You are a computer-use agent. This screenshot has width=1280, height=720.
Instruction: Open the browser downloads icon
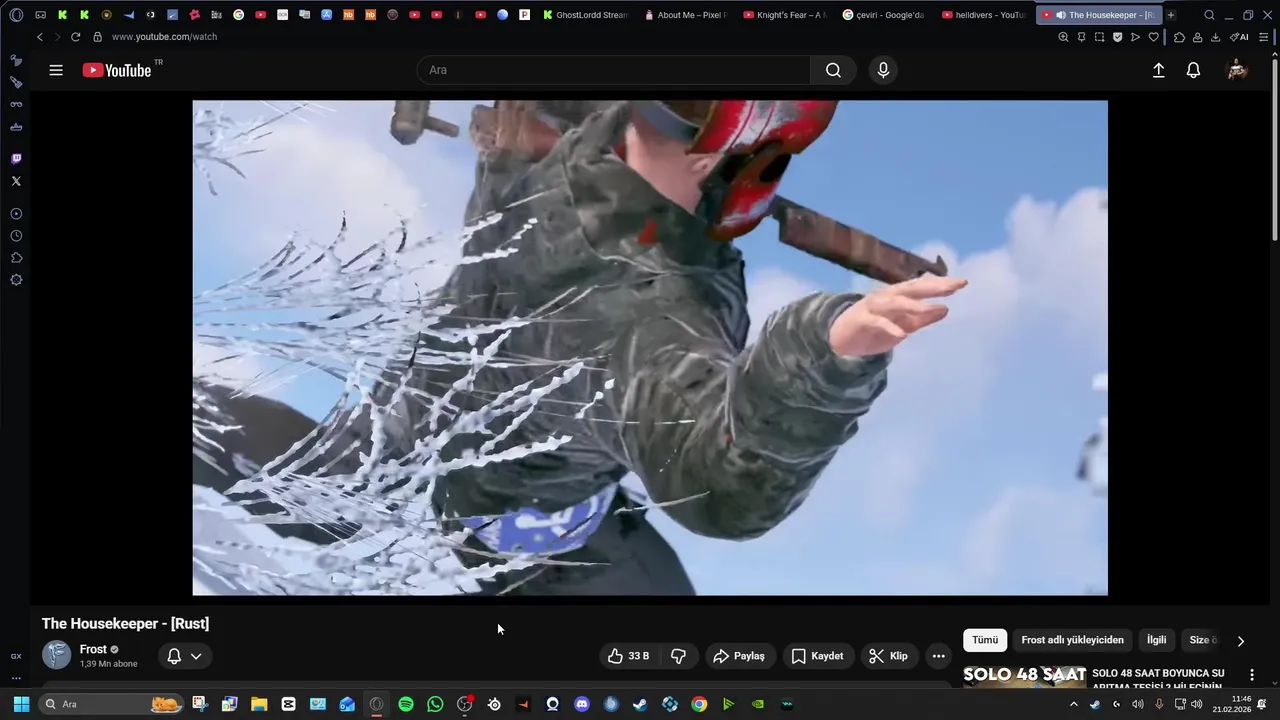[x=1215, y=37]
